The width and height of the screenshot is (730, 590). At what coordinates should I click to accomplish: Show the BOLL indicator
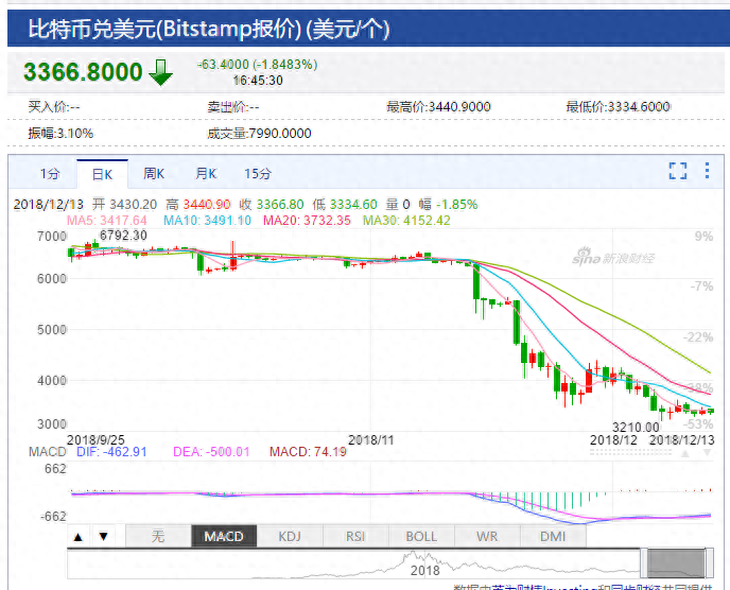pos(421,536)
